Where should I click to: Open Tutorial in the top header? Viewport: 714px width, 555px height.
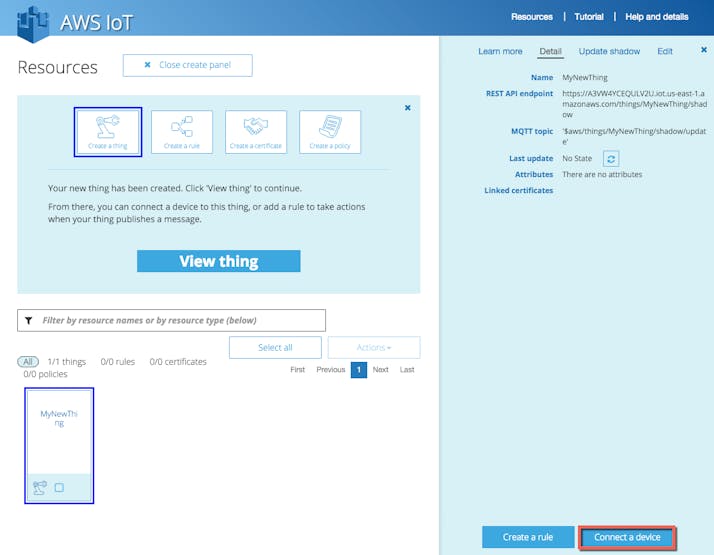[589, 17]
